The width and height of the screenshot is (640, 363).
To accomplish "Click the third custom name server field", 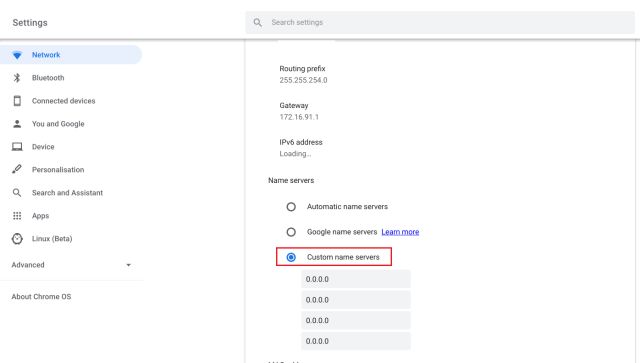I will point(356,321).
